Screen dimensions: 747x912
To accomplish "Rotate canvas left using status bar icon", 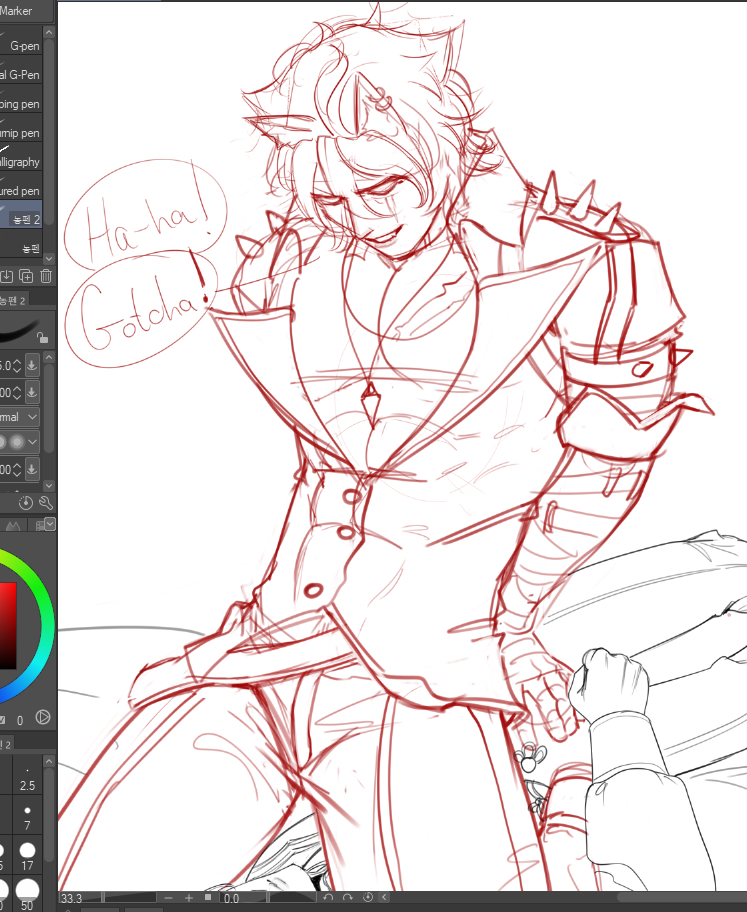I will click(327, 898).
